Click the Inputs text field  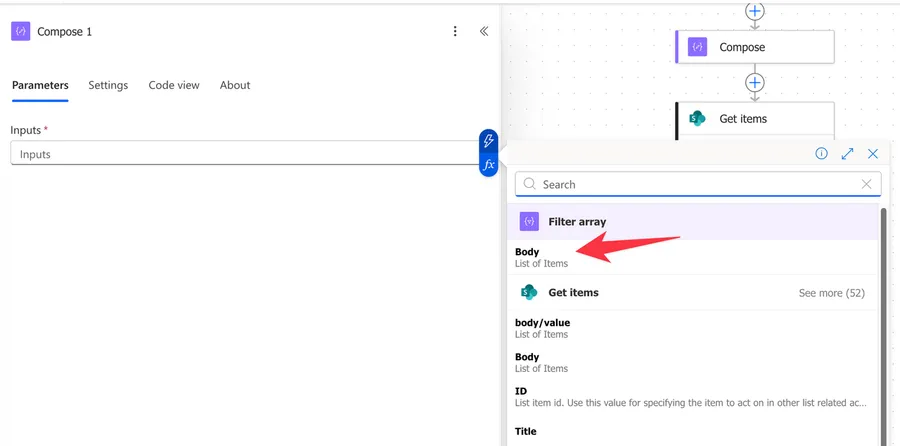240,154
